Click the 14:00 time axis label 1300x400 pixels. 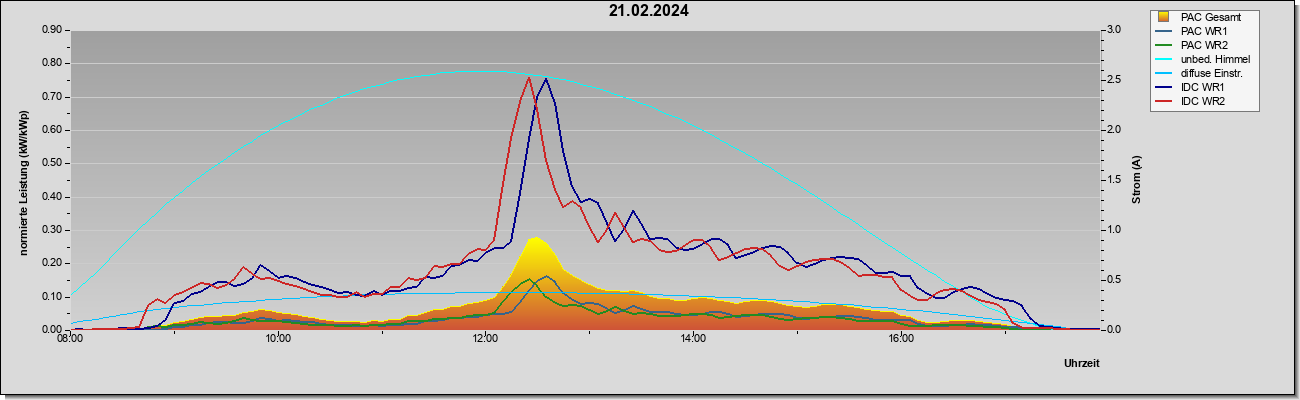[693, 339]
